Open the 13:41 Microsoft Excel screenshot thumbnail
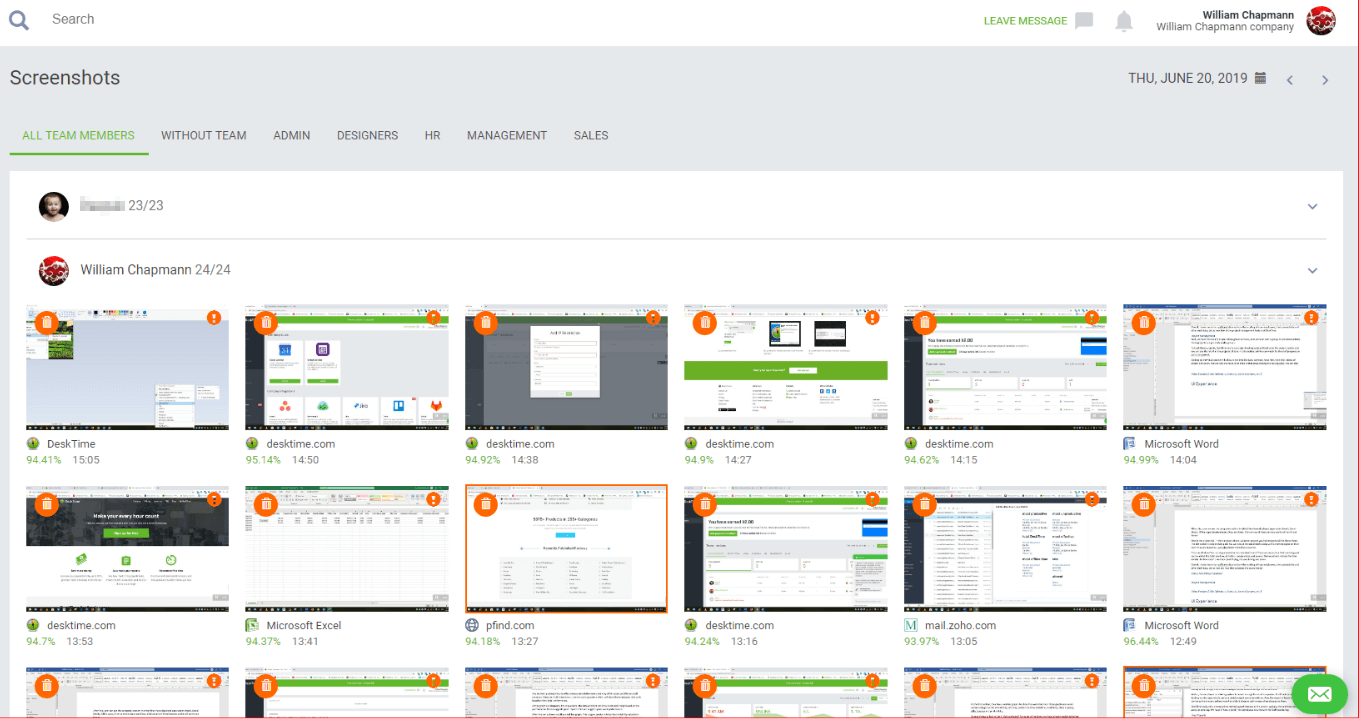Screen dimensions: 1359x719 click(x=346, y=549)
